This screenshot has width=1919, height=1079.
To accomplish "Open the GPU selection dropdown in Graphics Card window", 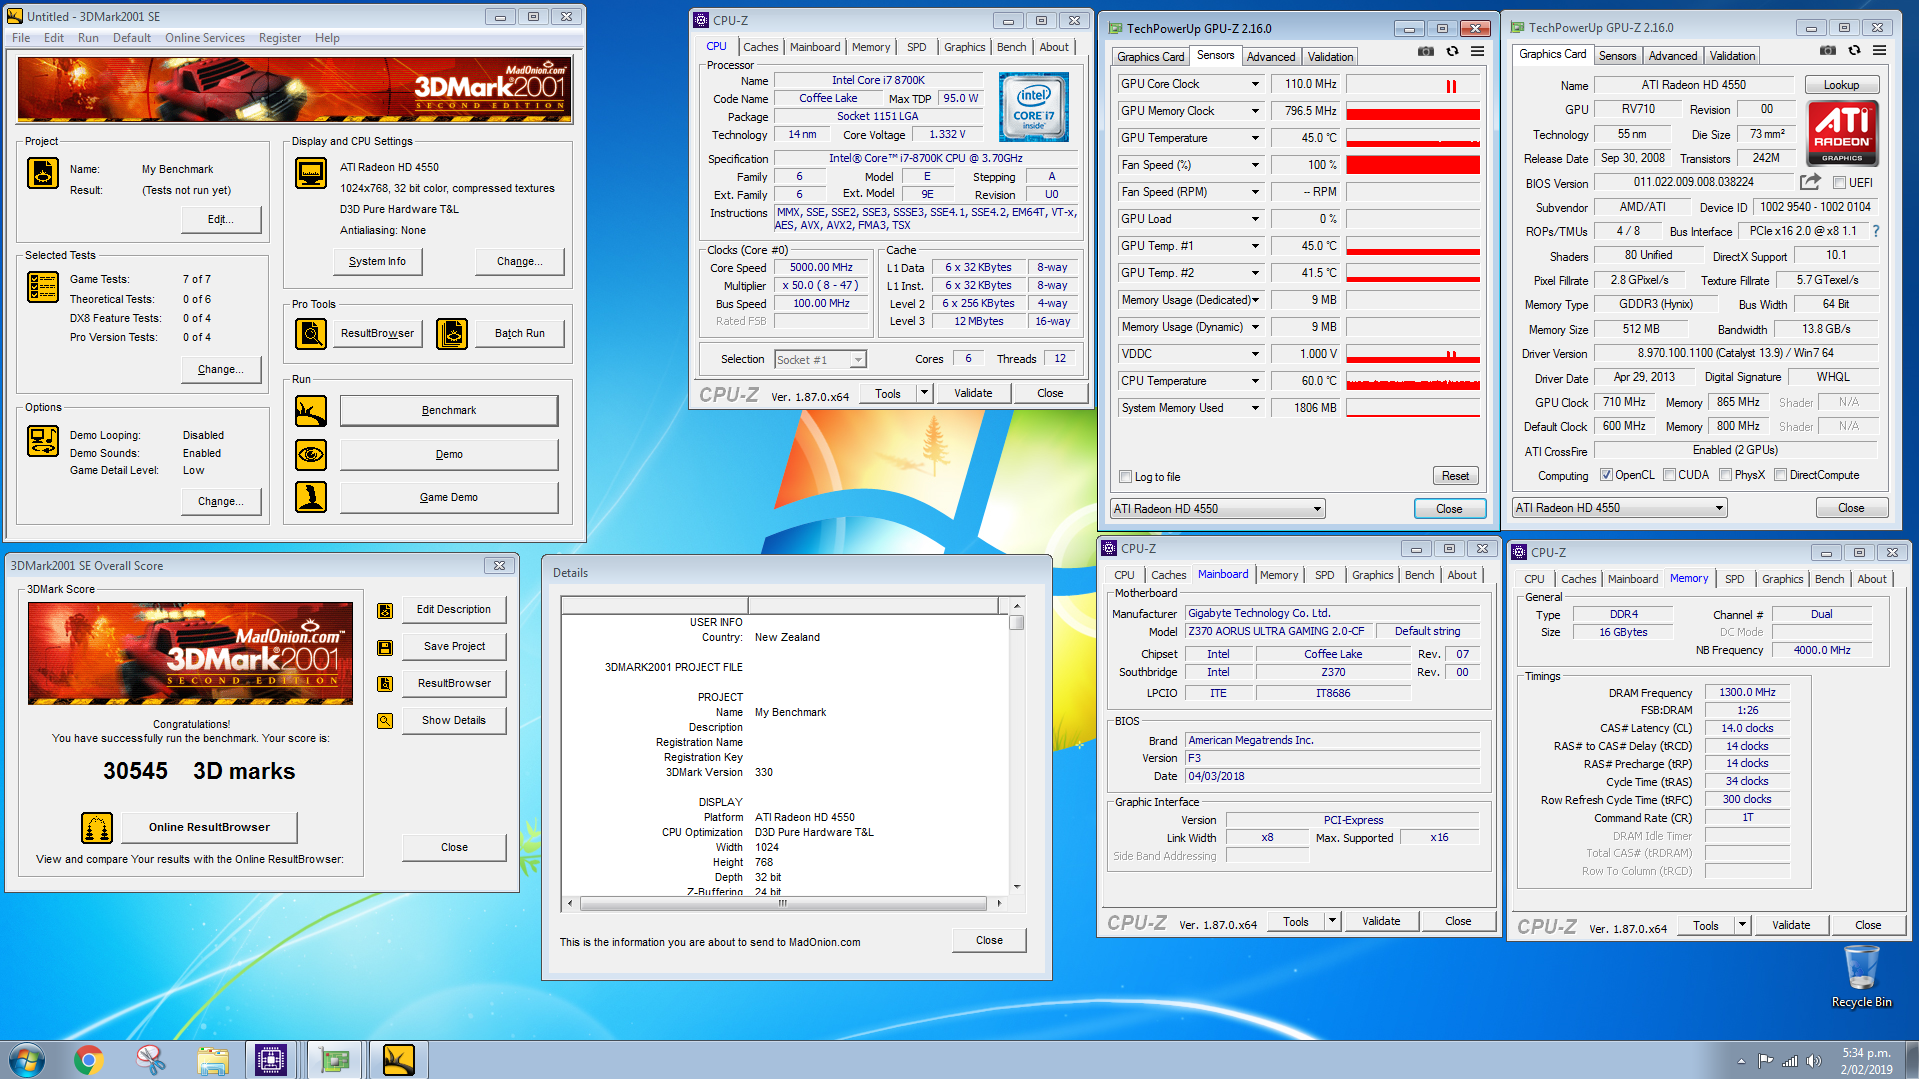I will coord(1619,508).
